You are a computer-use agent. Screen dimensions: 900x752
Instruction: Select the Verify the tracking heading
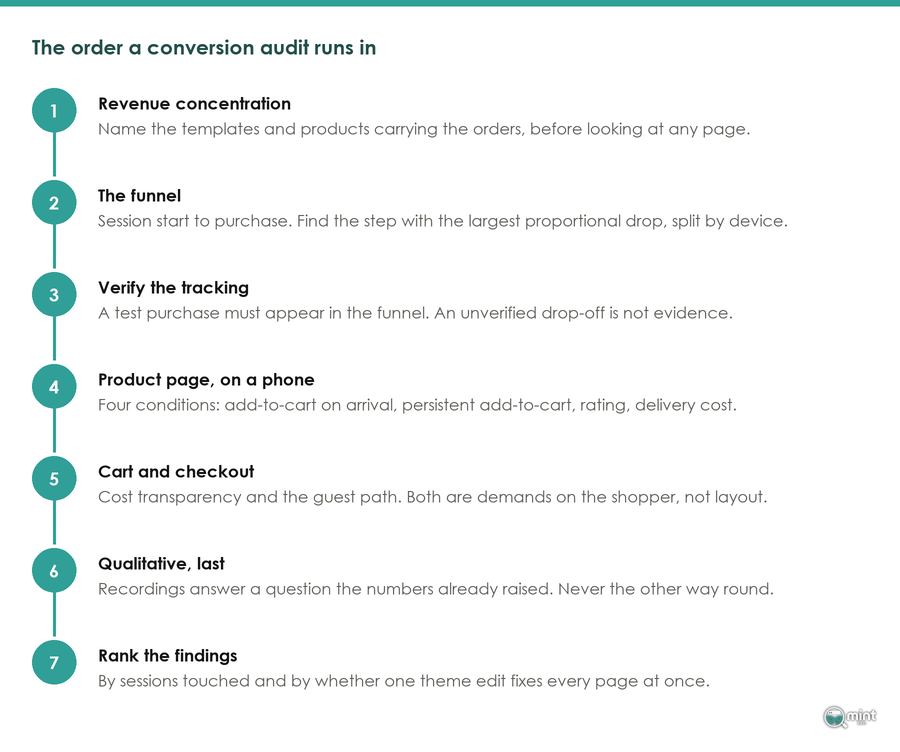coord(173,288)
